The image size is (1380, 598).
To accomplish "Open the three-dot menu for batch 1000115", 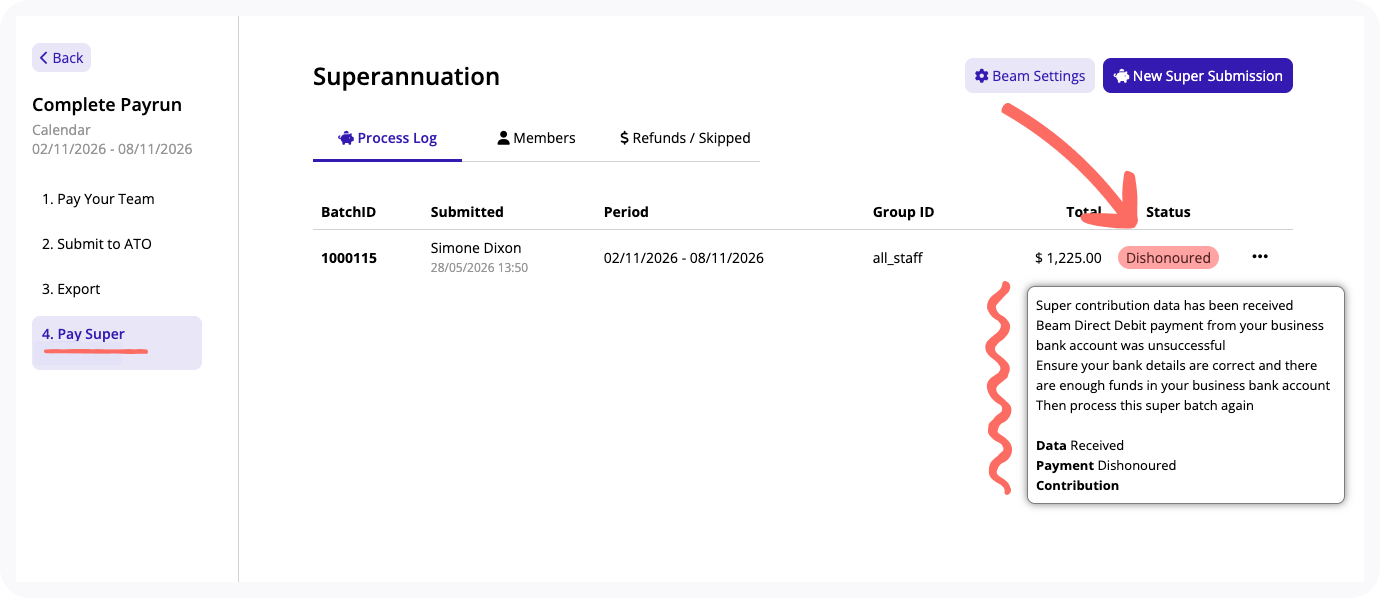I will [x=1260, y=257].
